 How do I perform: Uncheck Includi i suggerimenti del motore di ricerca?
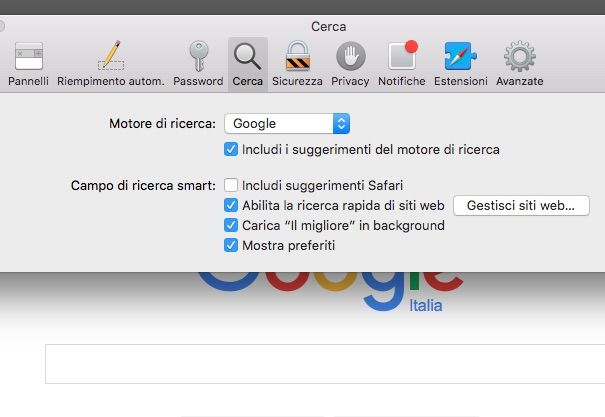[231, 149]
